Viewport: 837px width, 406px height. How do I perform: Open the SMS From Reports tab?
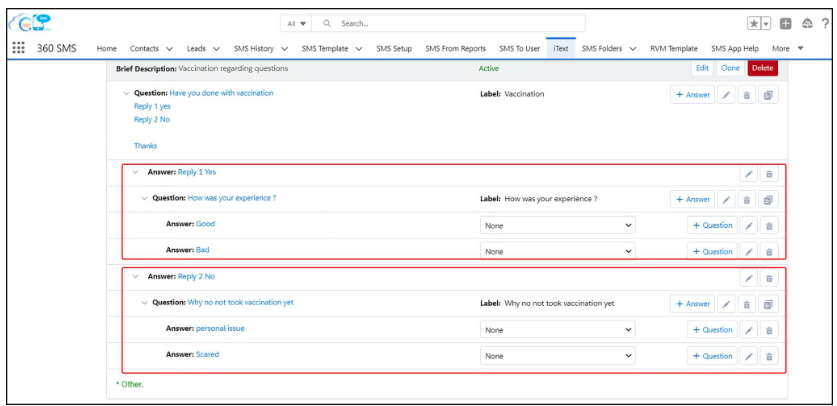[455, 48]
